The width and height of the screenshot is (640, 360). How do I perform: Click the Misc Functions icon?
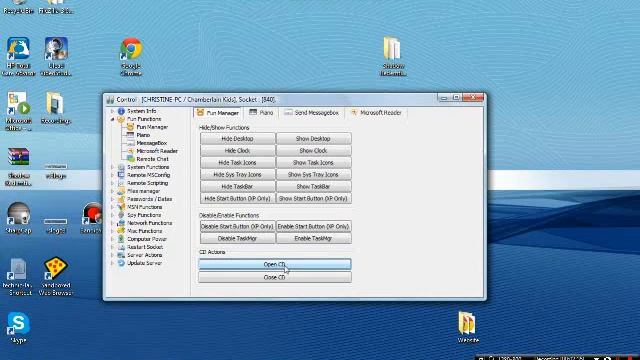[121, 231]
